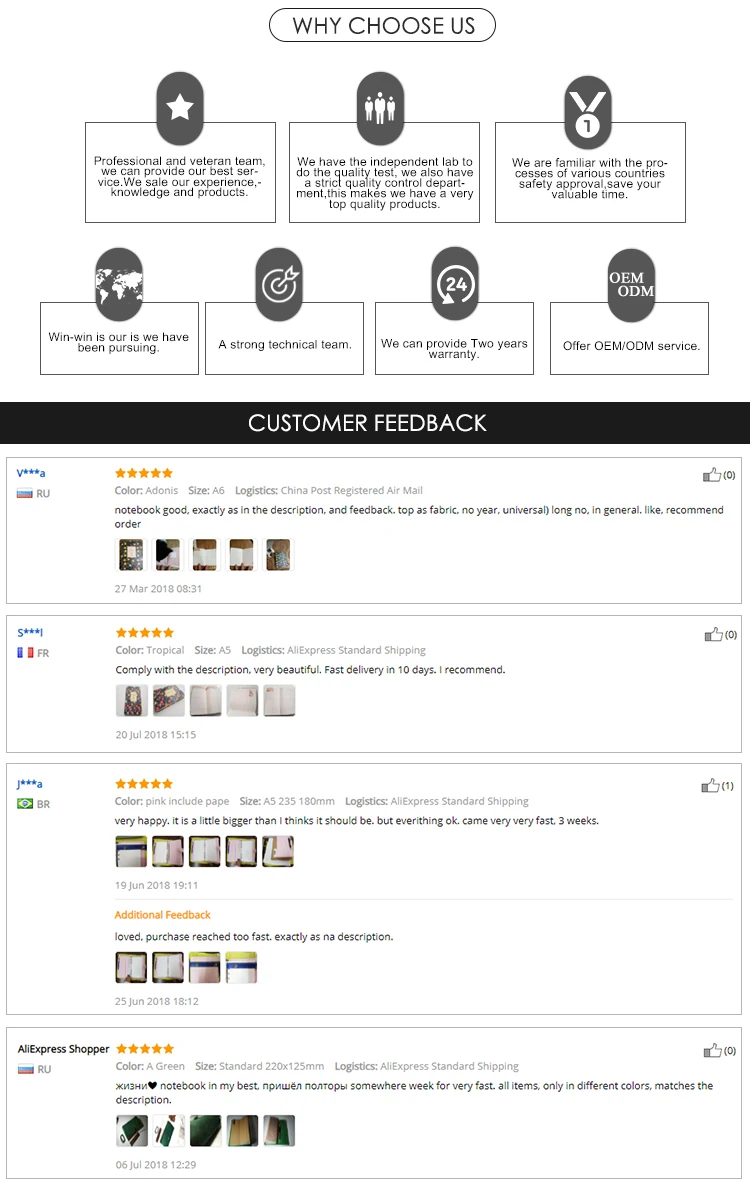This screenshot has width=750, height=1185.
Task: Click the number one medal icon
Action: tap(587, 112)
